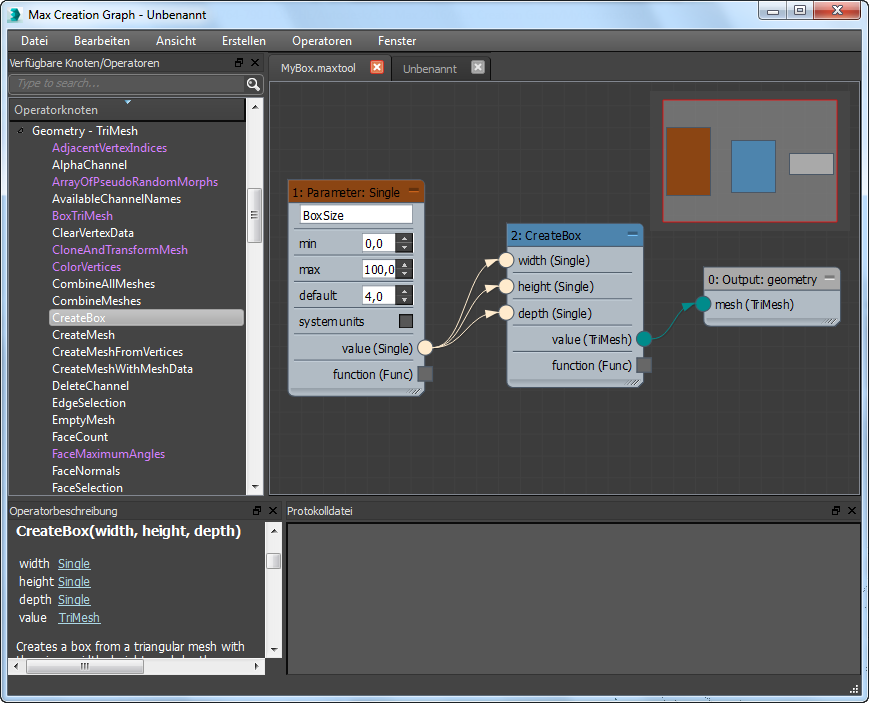
Task: Select EmptyMesh in operator list
Action: point(83,420)
